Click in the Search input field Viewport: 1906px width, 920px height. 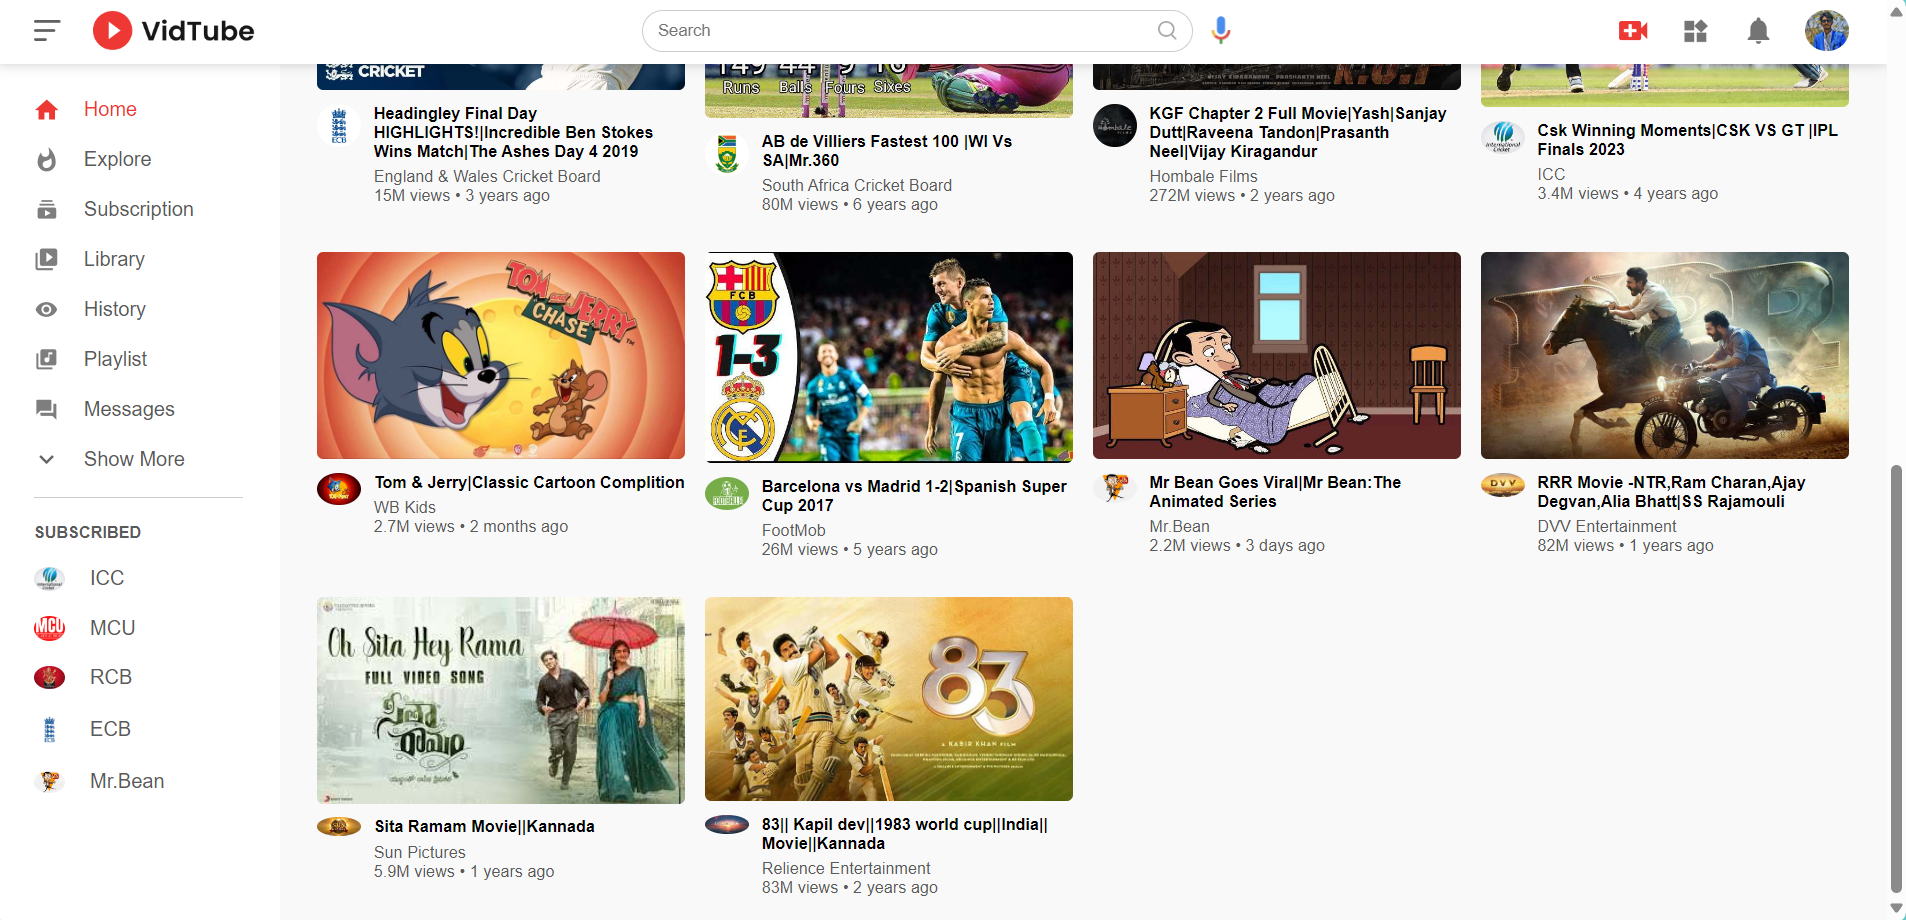point(900,31)
